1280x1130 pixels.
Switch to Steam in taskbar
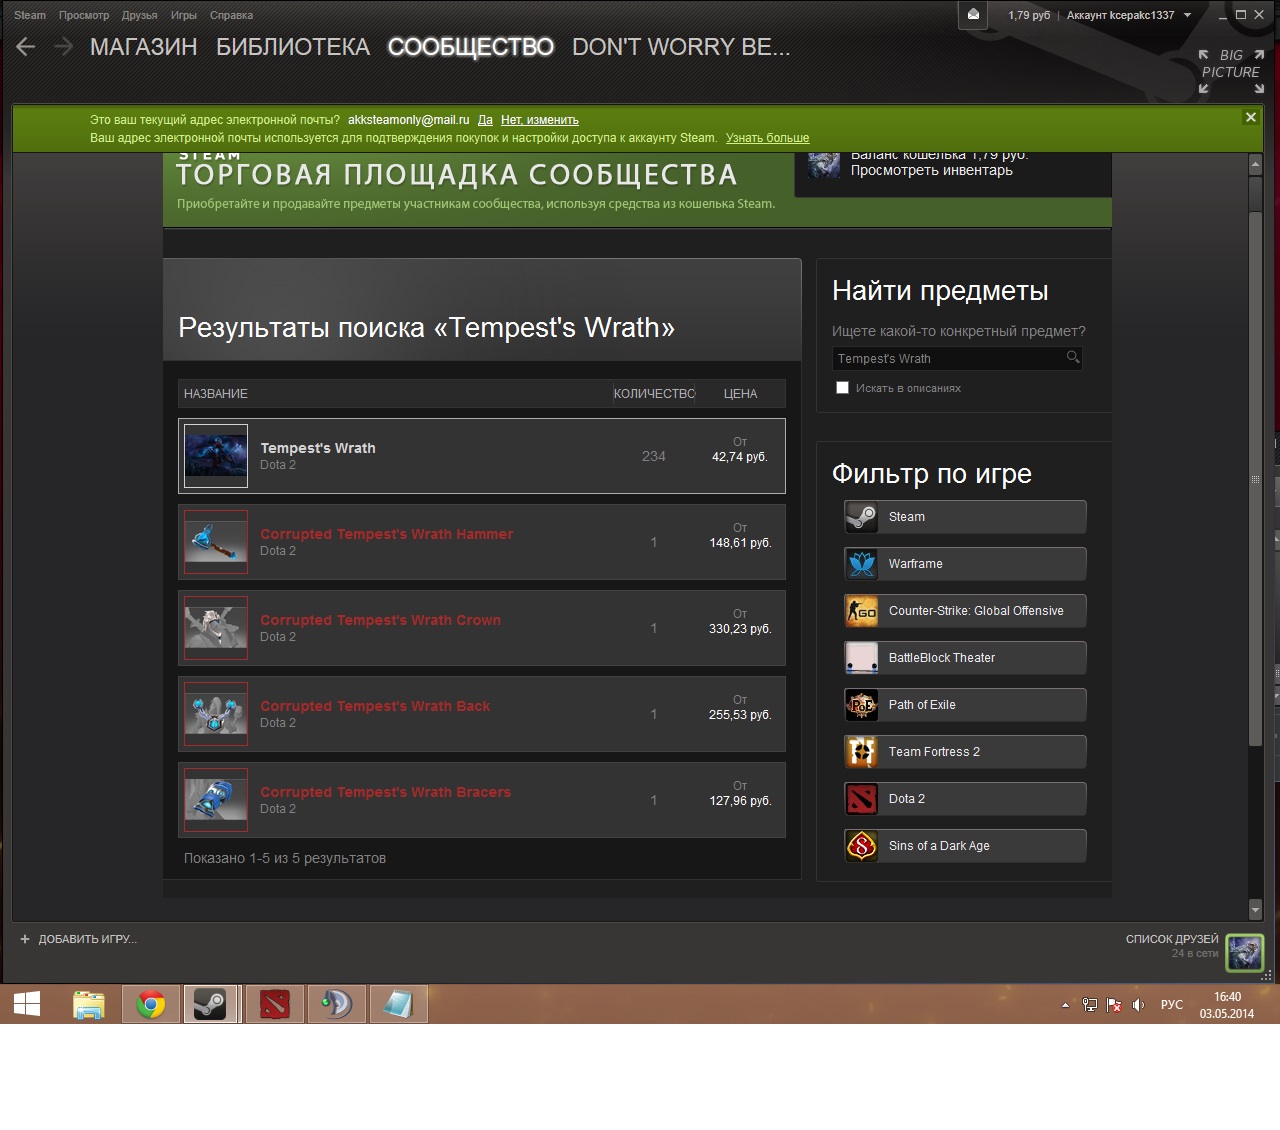tap(211, 1004)
